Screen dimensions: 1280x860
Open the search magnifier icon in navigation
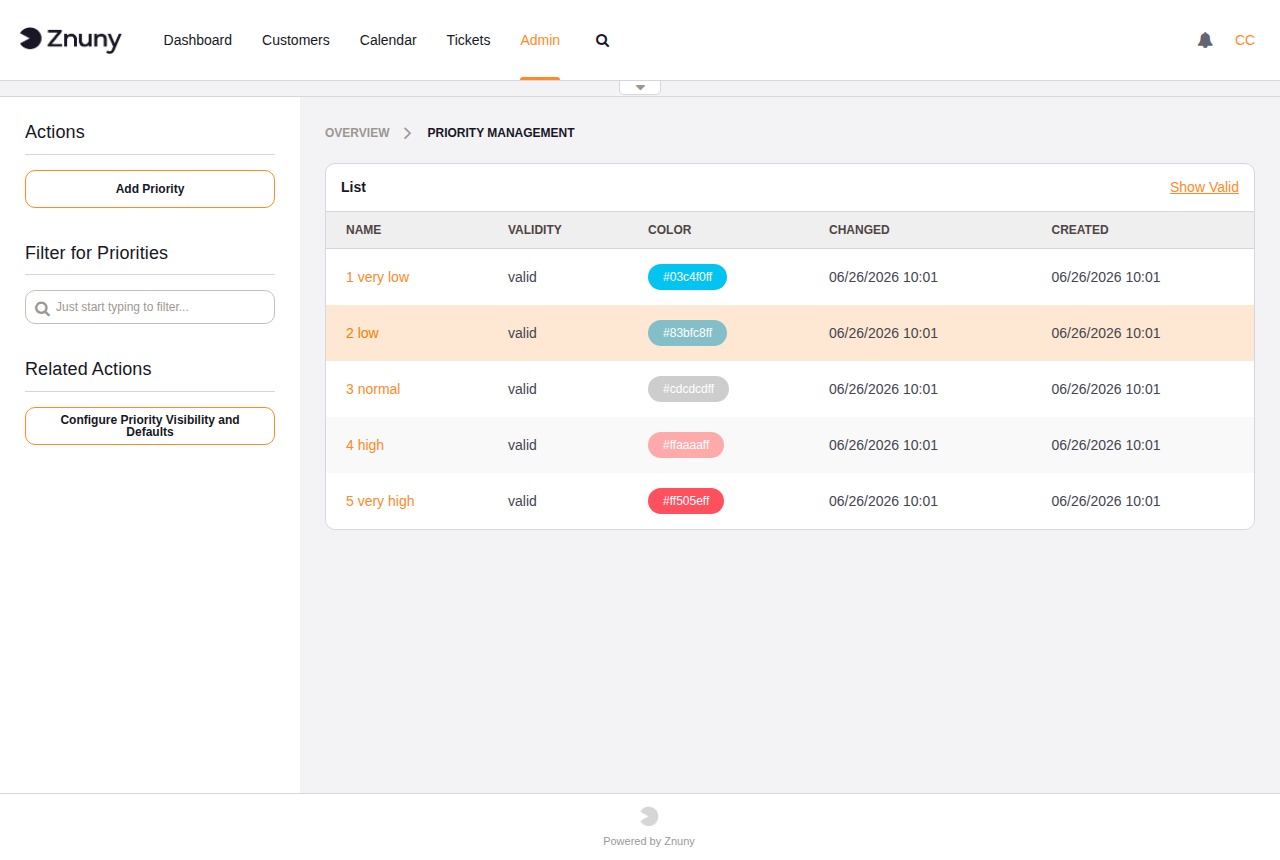(602, 41)
